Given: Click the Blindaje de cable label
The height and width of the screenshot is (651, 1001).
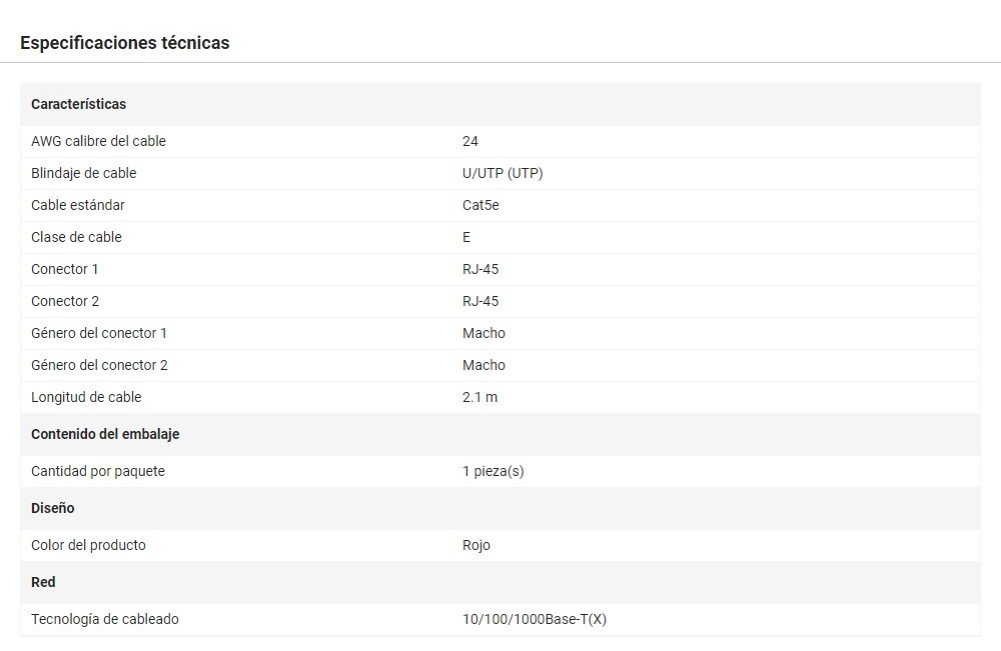Looking at the screenshot, I should pos(83,173).
